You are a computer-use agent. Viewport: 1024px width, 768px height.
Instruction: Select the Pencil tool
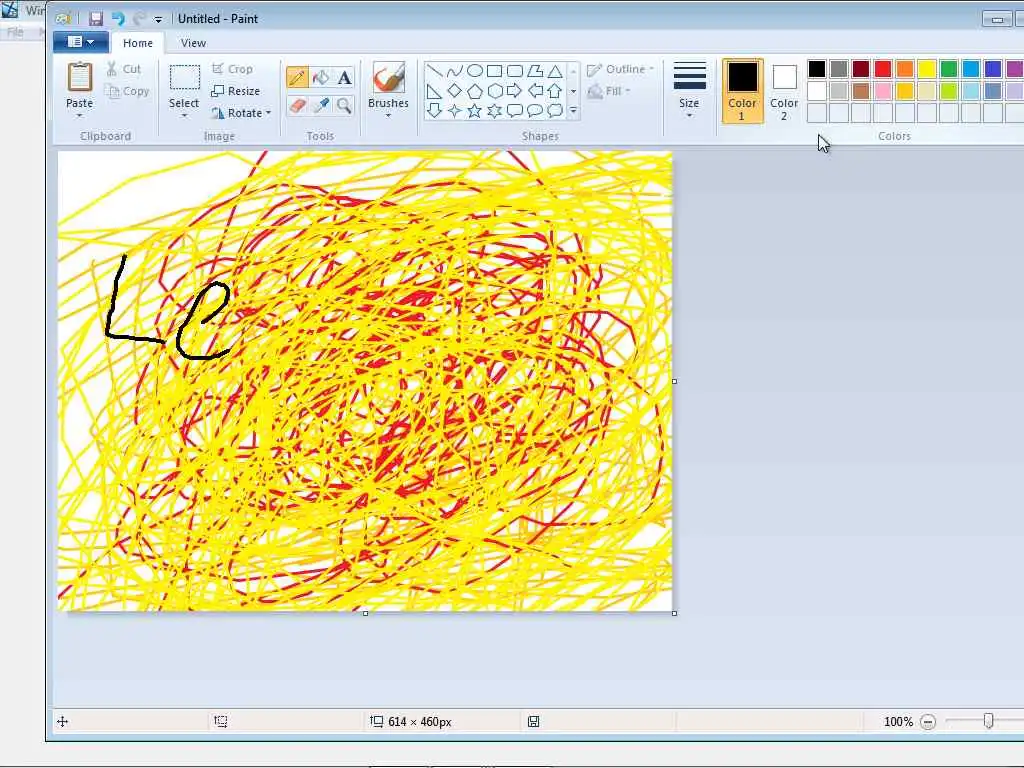click(x=297, y=78)
